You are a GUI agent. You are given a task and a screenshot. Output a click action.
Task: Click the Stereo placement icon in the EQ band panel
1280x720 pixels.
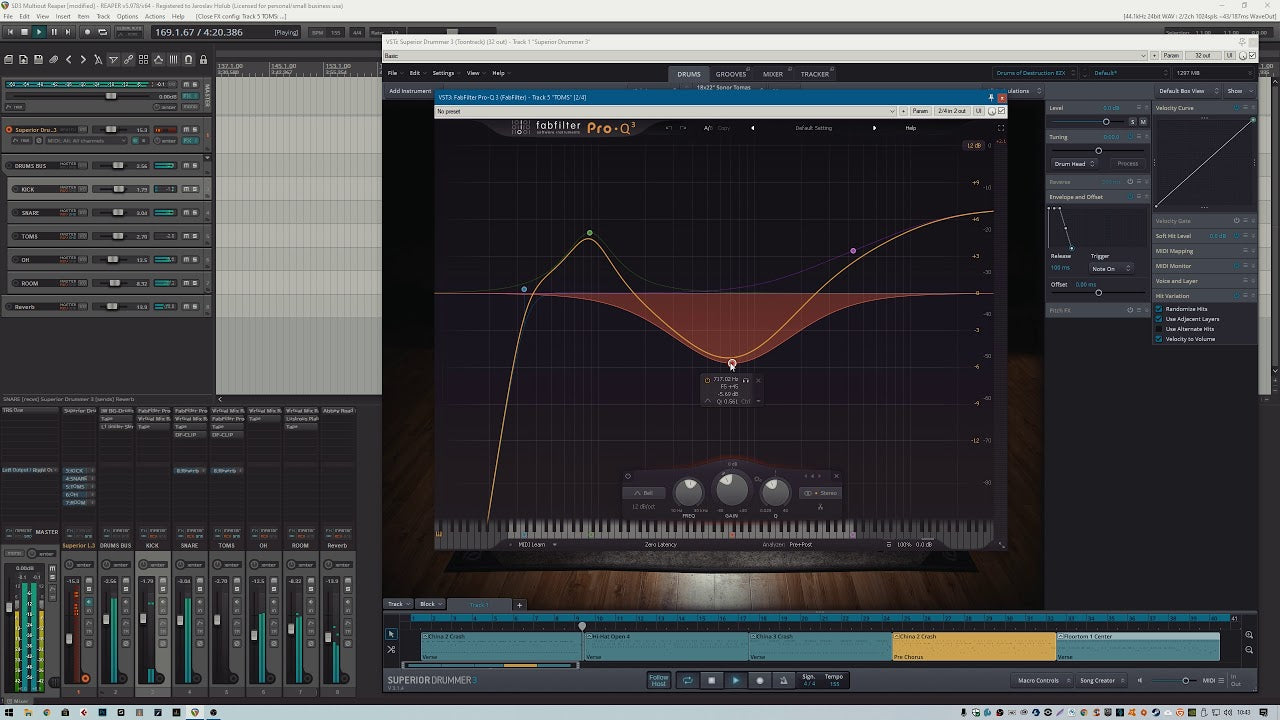click(808, 493)
